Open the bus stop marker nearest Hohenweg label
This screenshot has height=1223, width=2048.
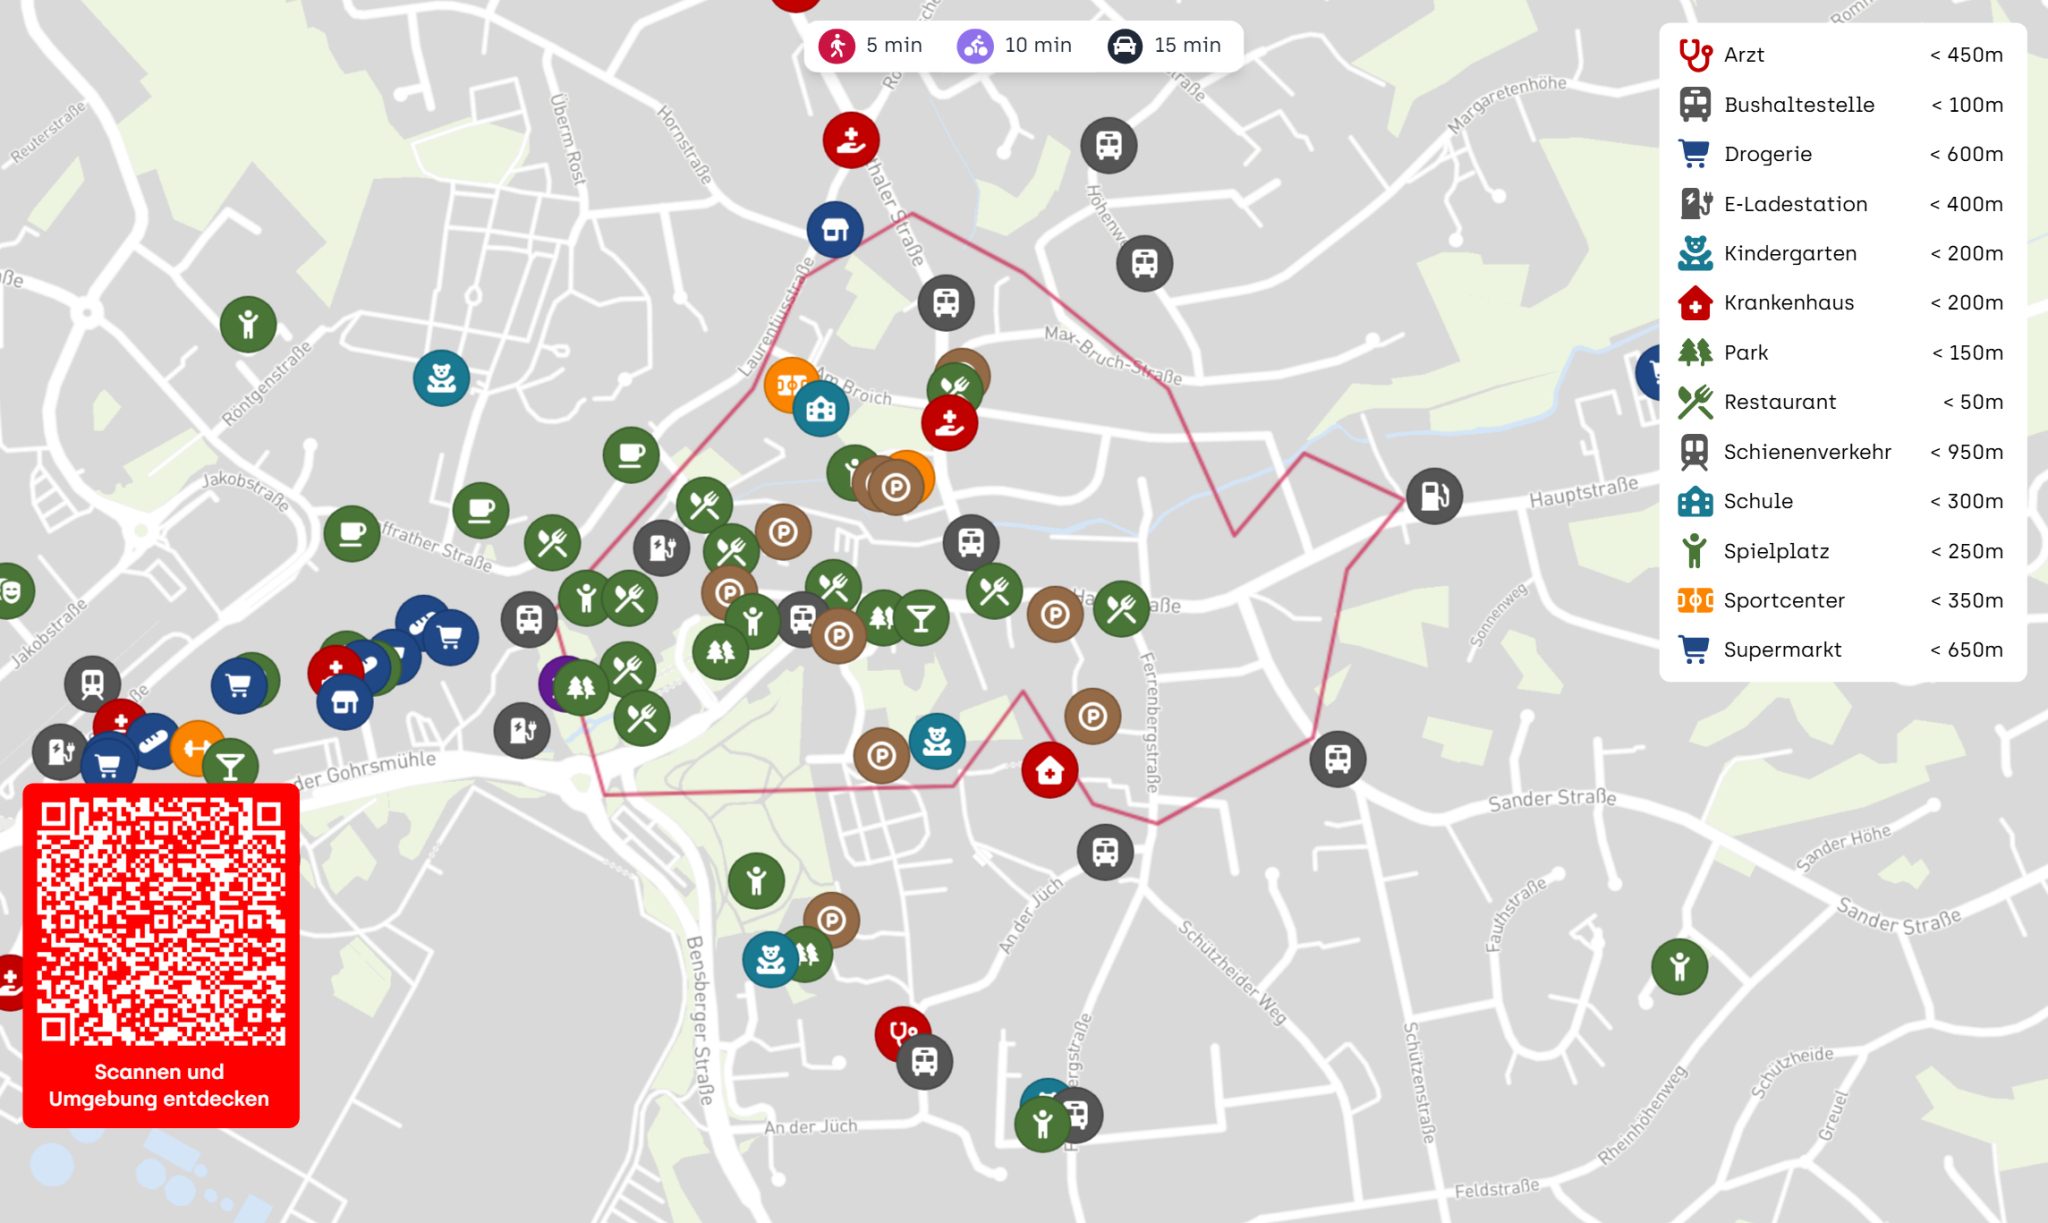(1144, 264)
